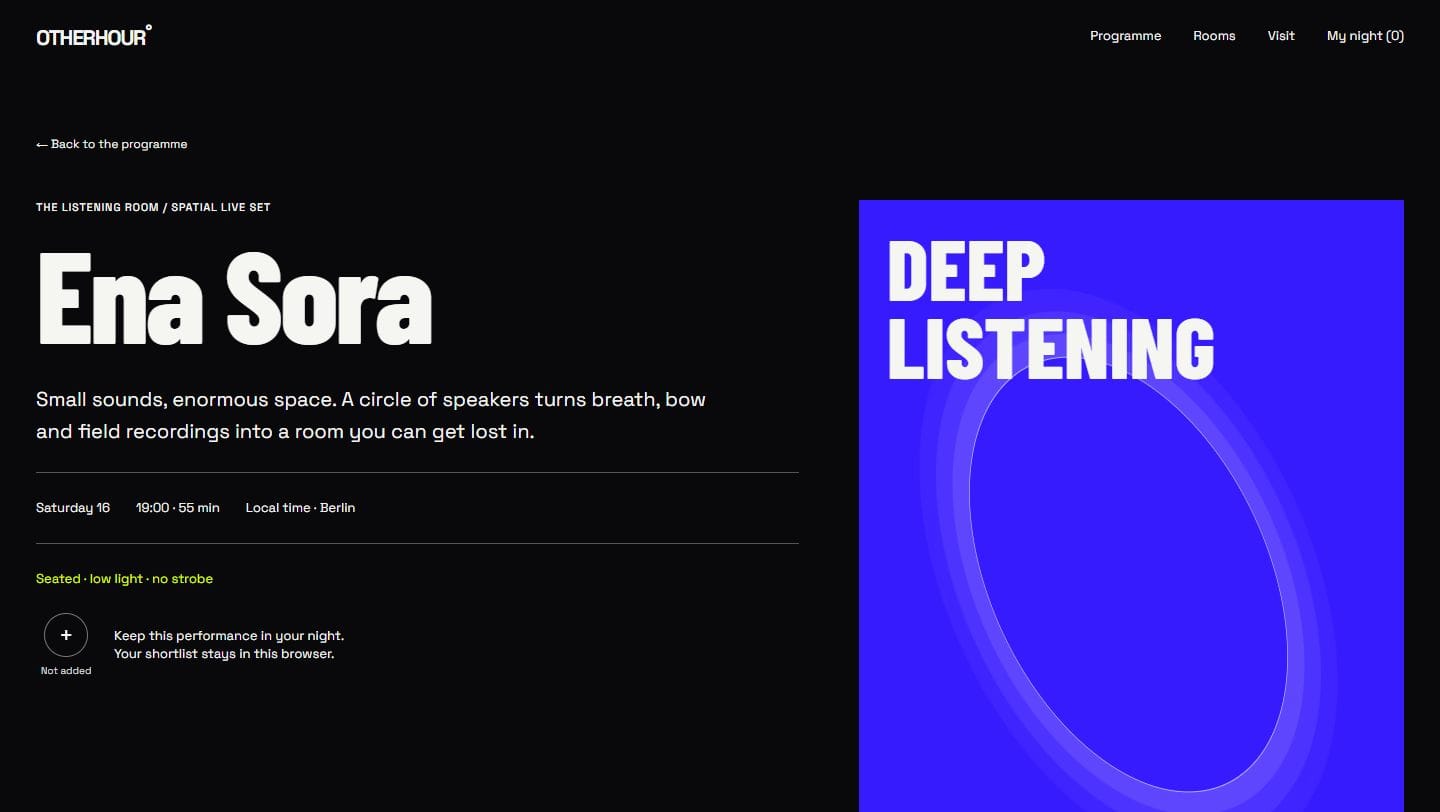Select the Saturday 16 date text
Screen dimensions: 1440x812
[x=73, y=508]
